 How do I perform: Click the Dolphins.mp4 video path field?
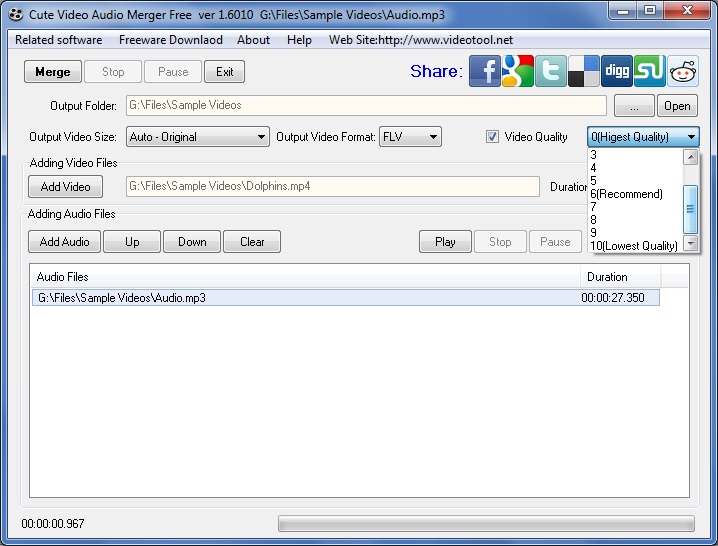(x=333, y=186)
